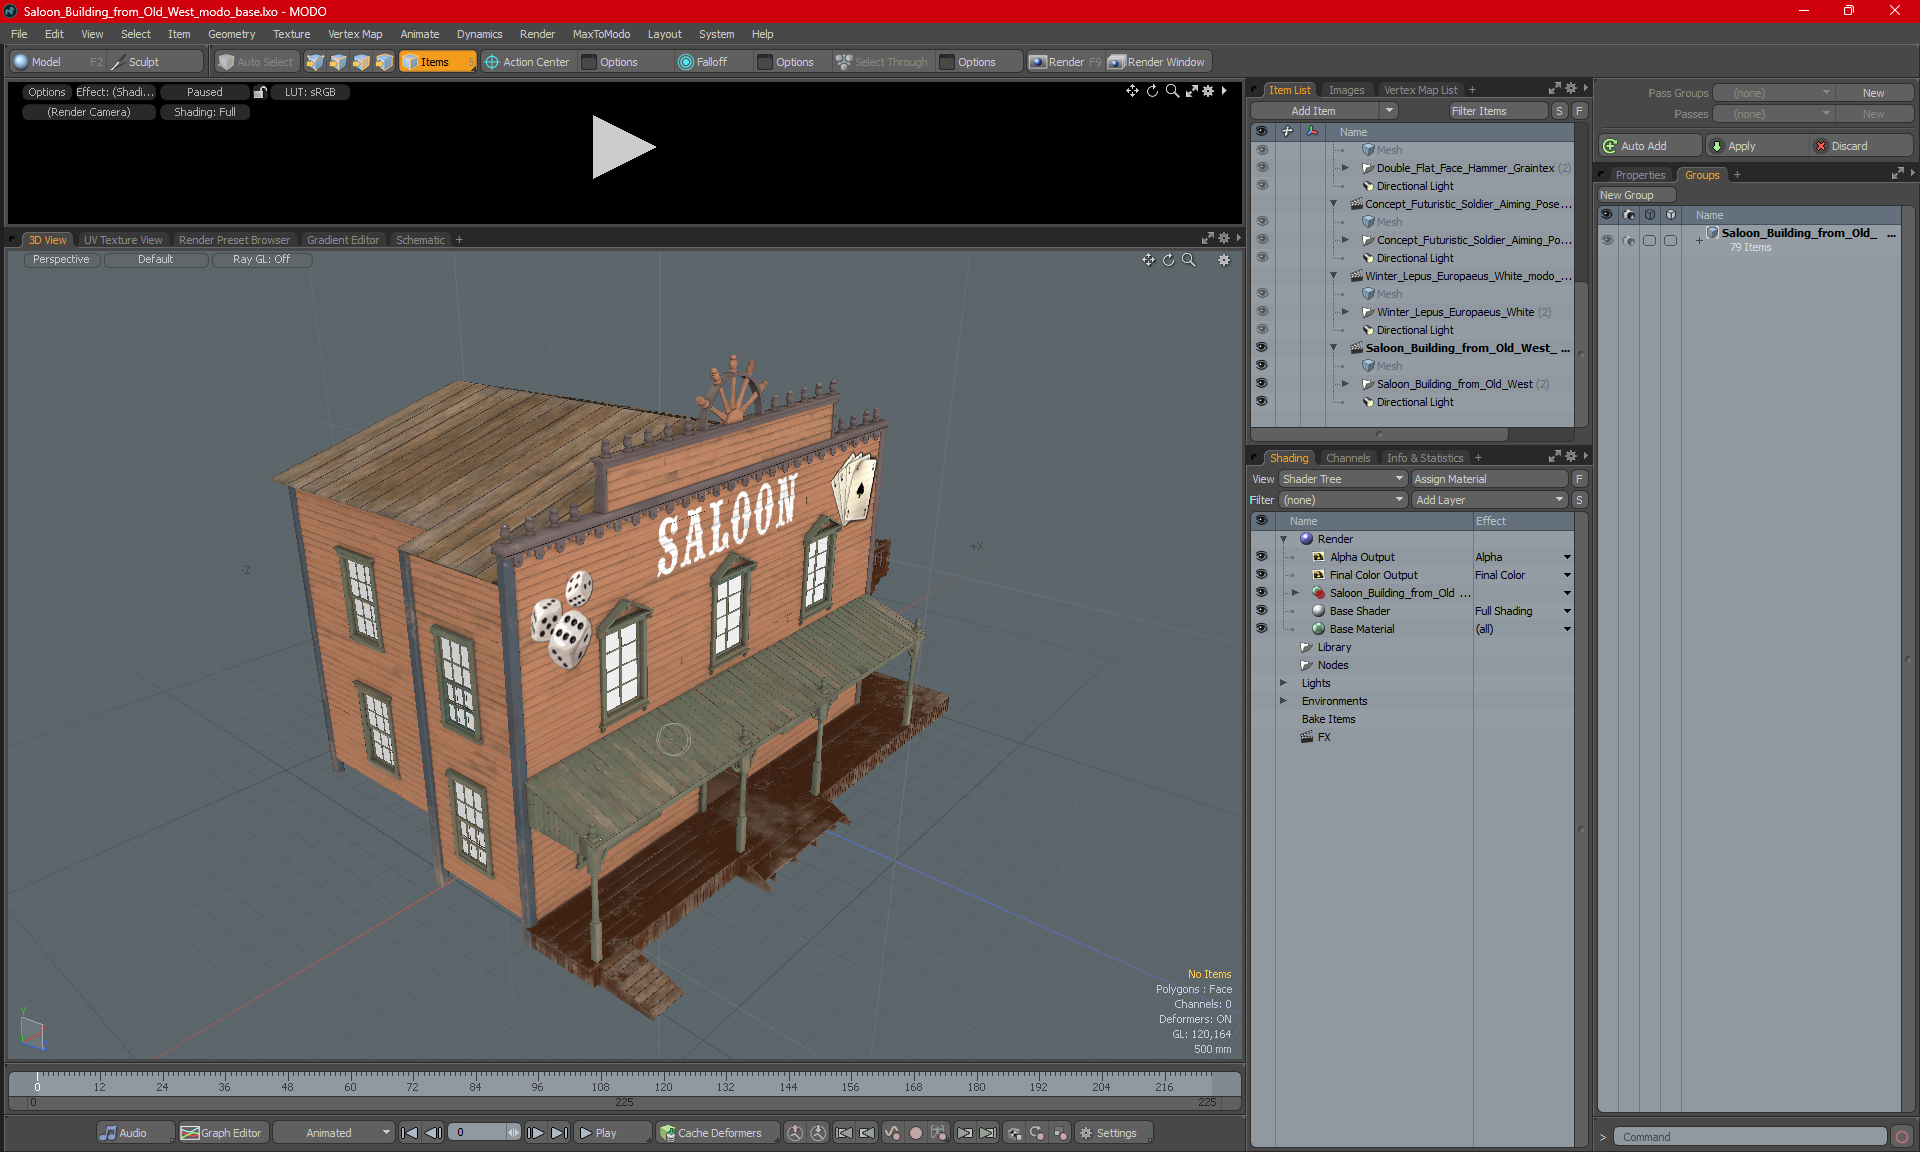Switch to the Sculpt tool

click(x=156, y=62)
